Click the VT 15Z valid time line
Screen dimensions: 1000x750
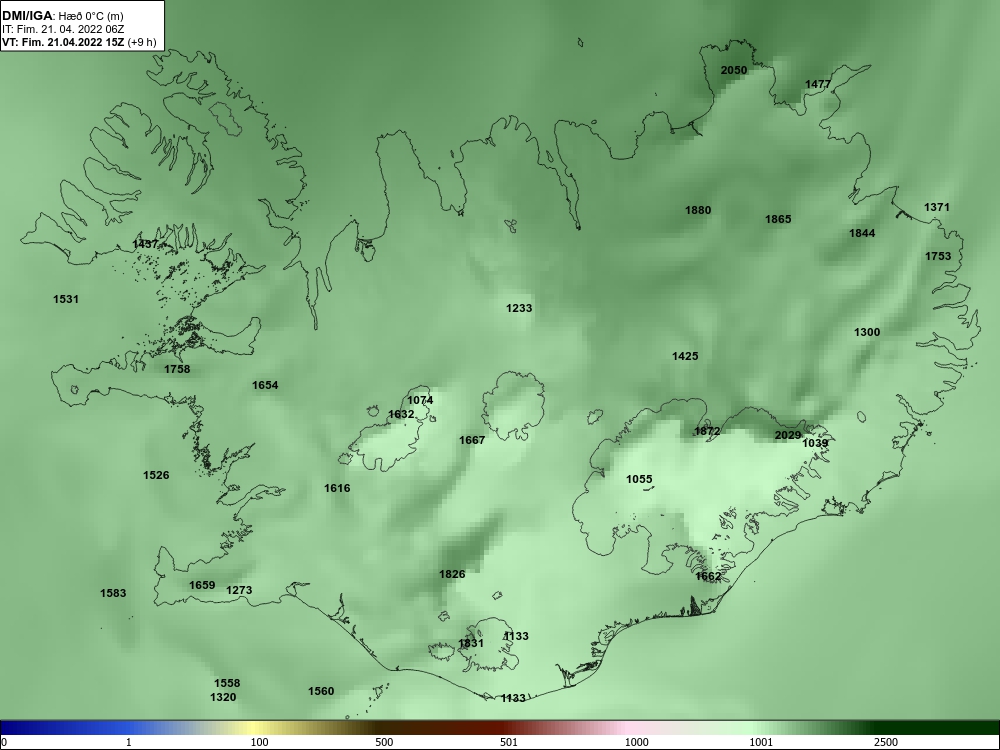coord(79,42)
